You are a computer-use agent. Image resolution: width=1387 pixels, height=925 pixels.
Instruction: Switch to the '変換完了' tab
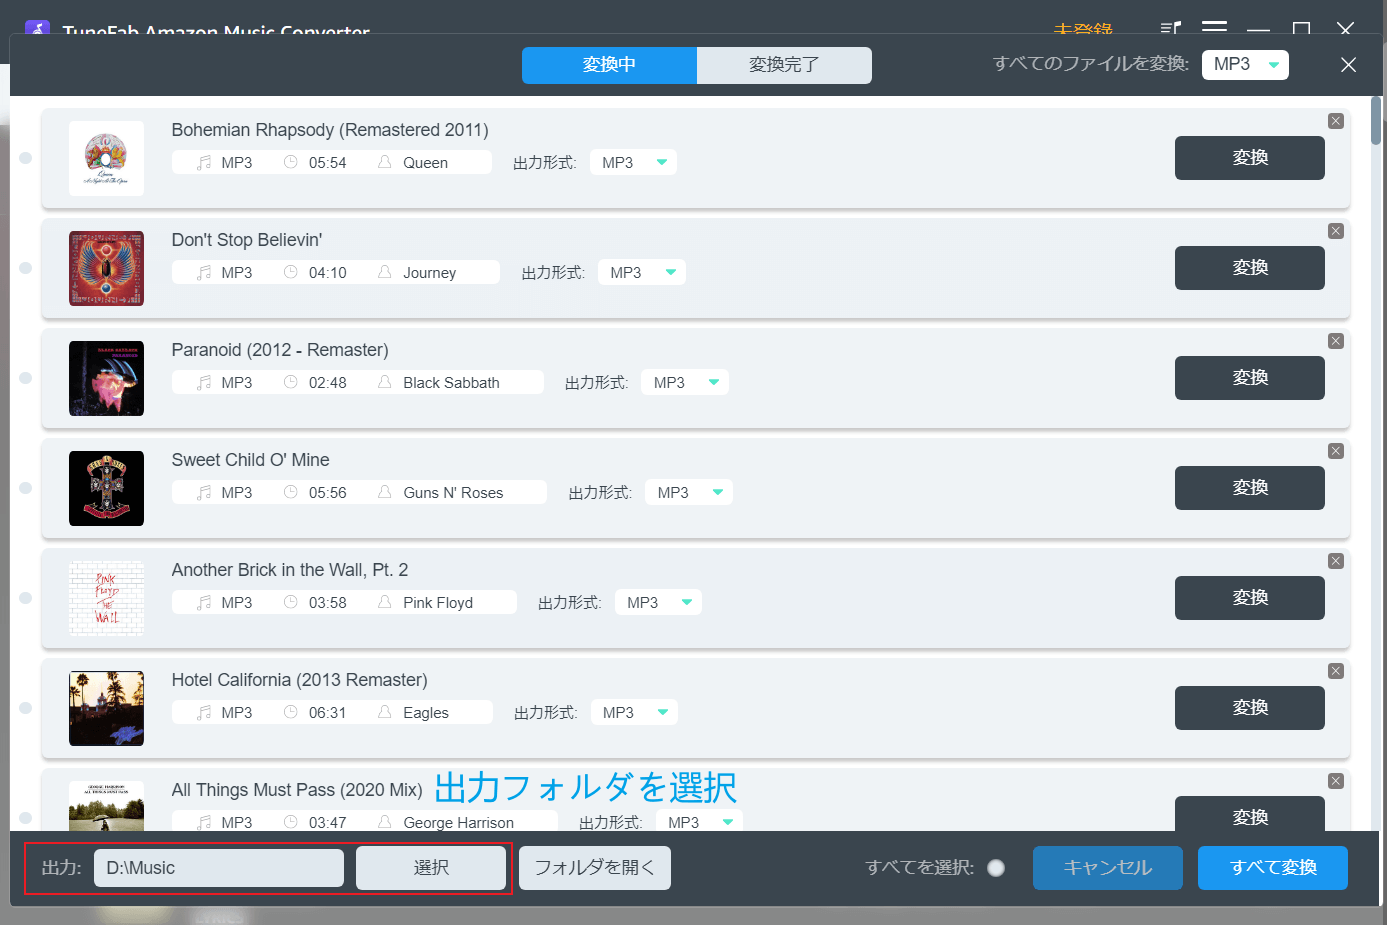[784, 65]
